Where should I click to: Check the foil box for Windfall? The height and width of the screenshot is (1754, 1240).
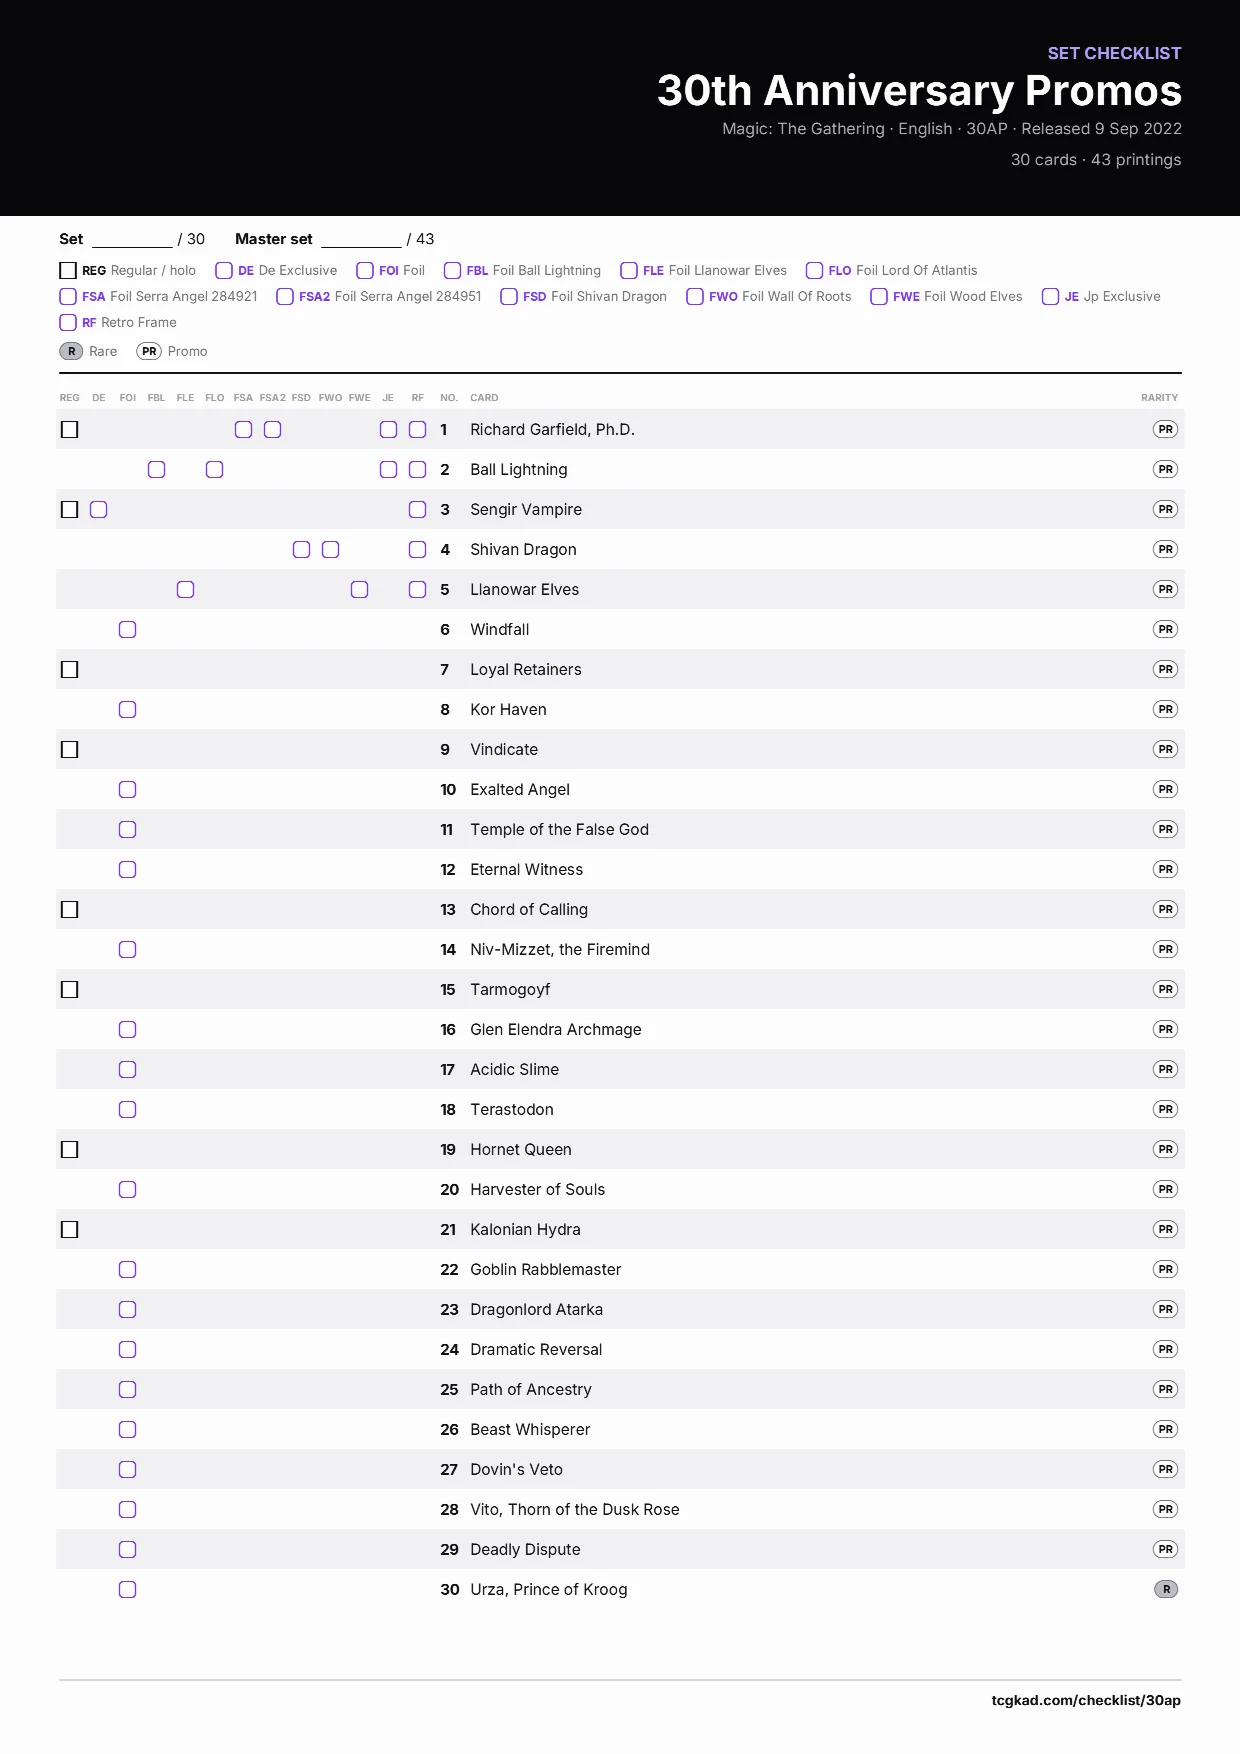[127, 629]
